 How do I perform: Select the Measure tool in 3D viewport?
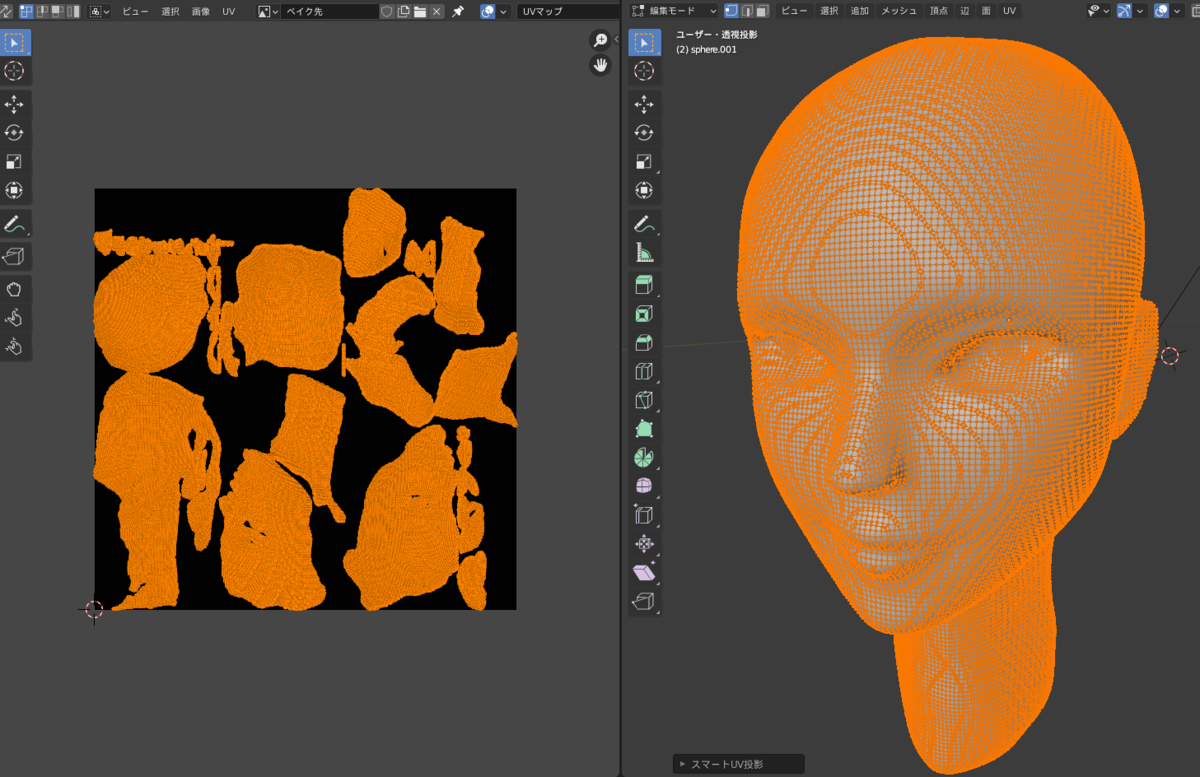click(x=644, y=253)
